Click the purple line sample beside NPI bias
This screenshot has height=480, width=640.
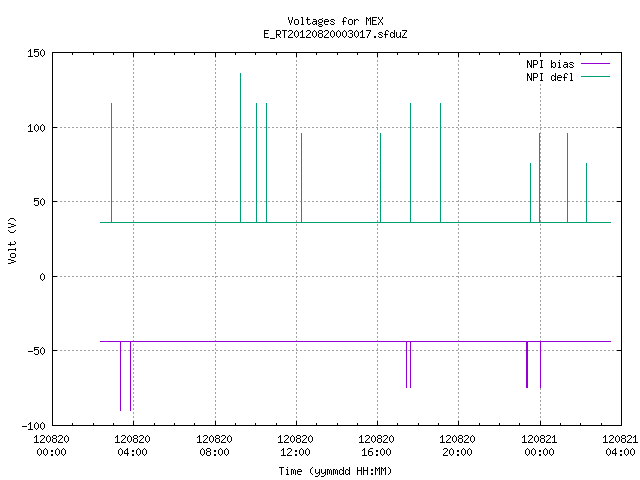tap(595, 64)
